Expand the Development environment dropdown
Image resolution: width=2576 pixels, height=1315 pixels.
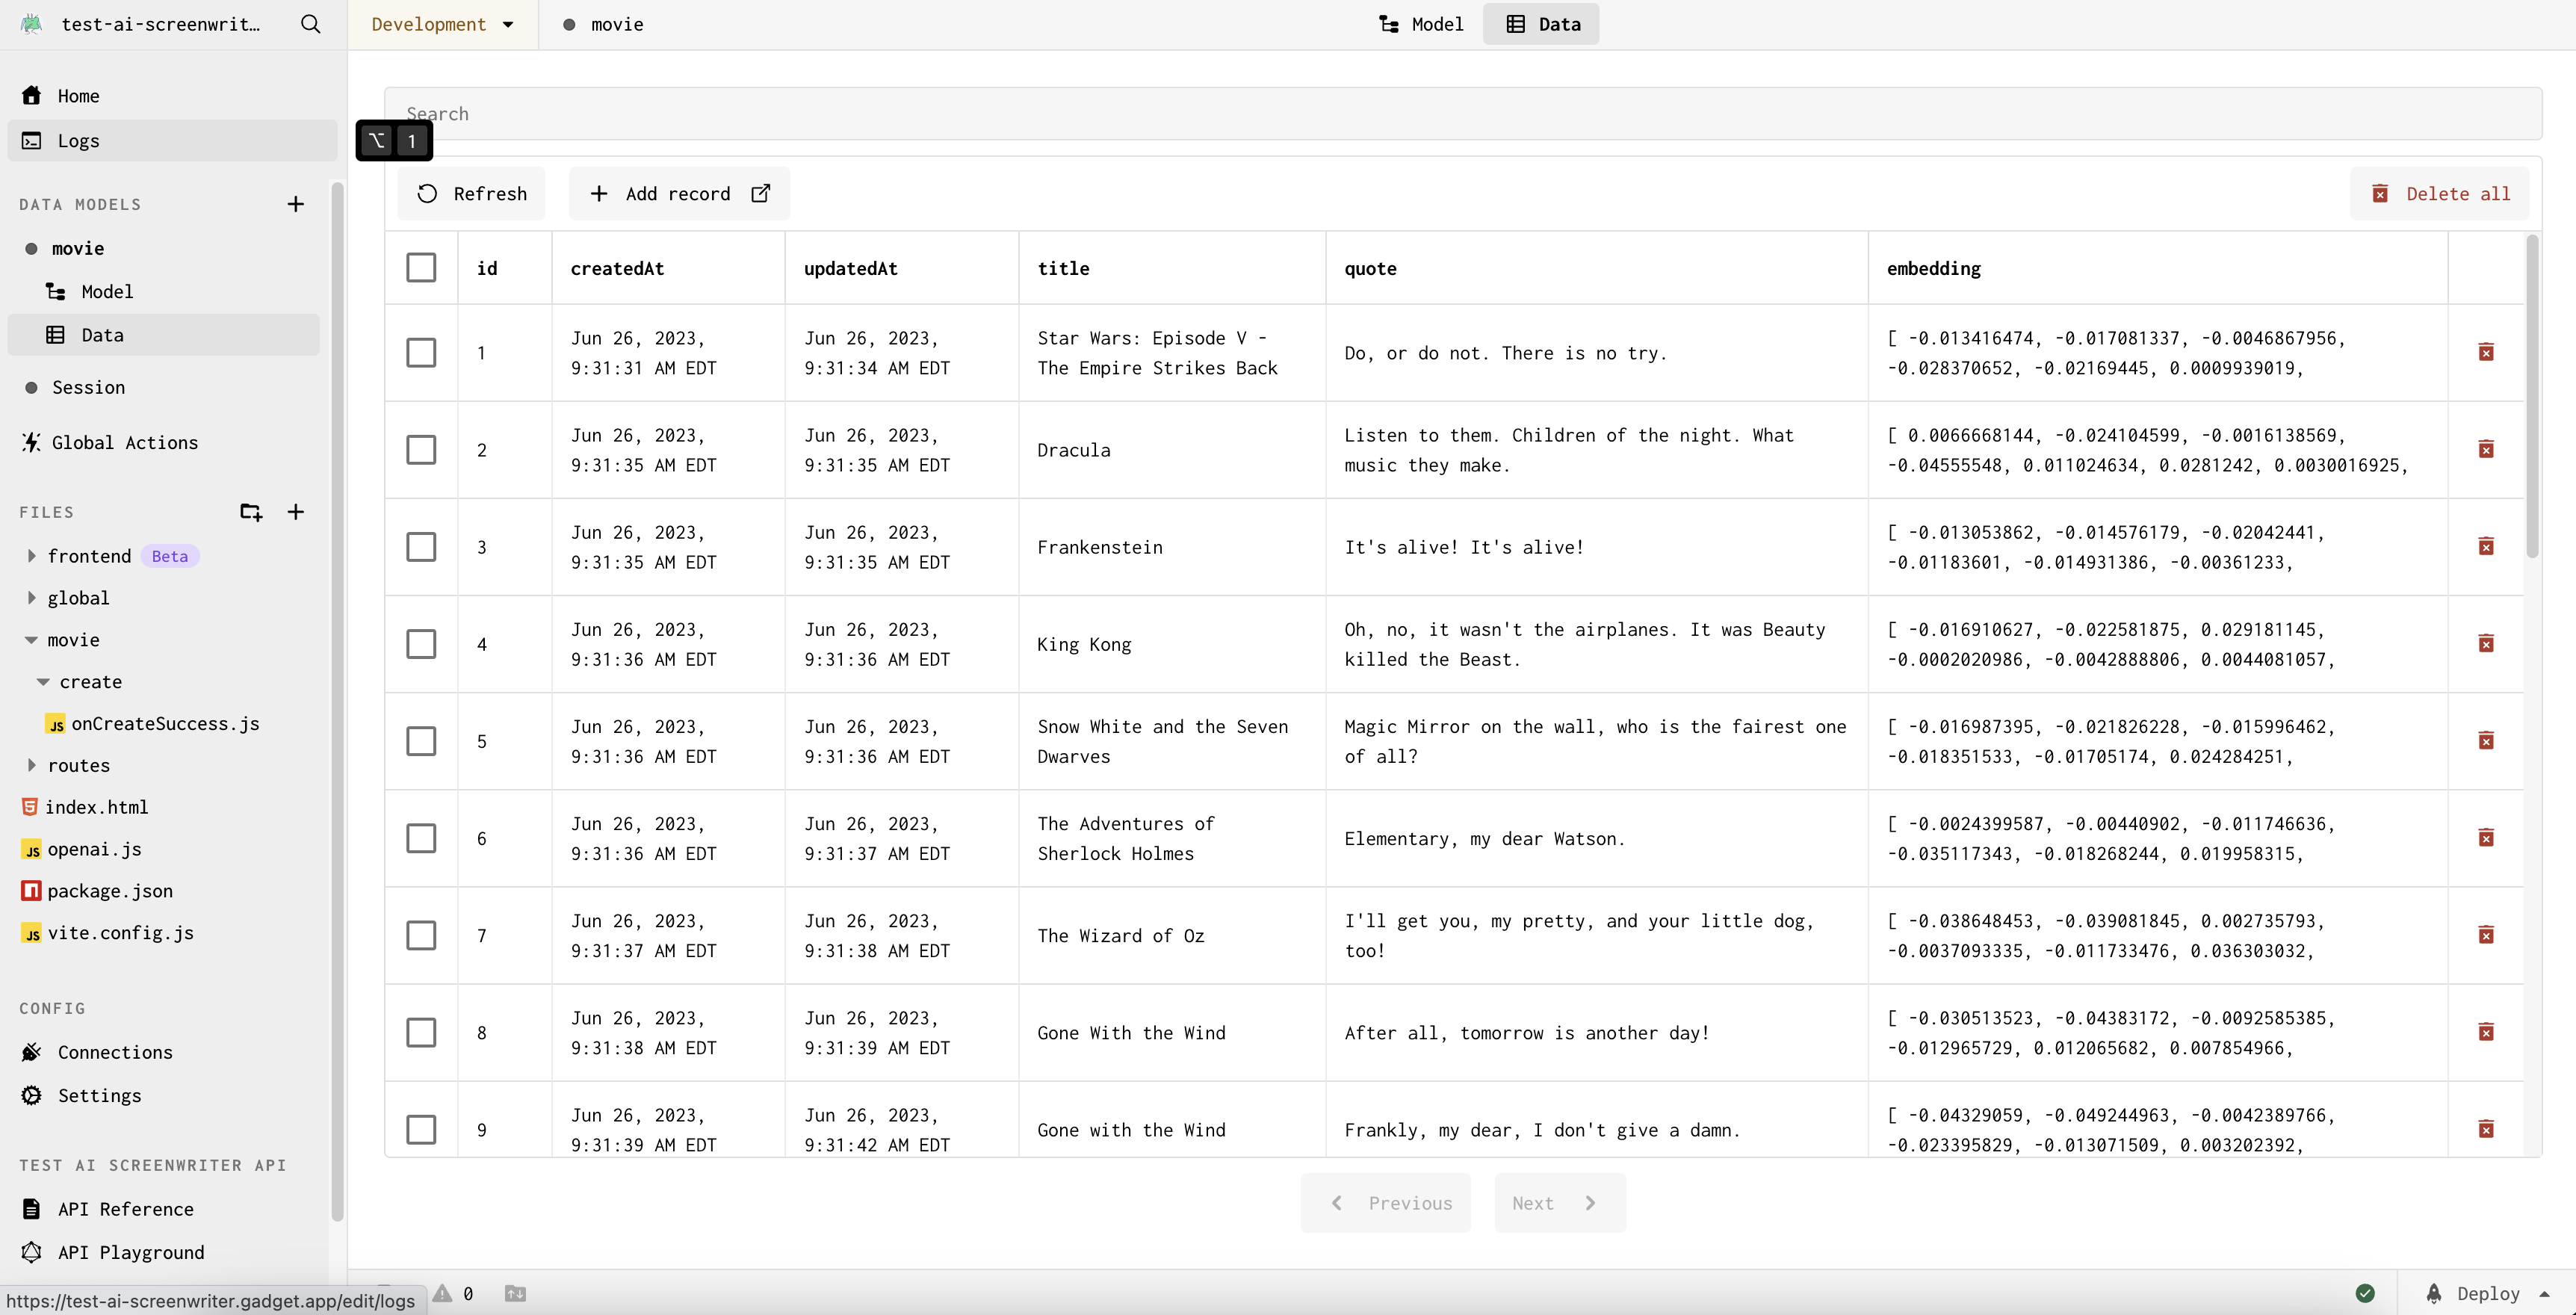tap(441, 23)
